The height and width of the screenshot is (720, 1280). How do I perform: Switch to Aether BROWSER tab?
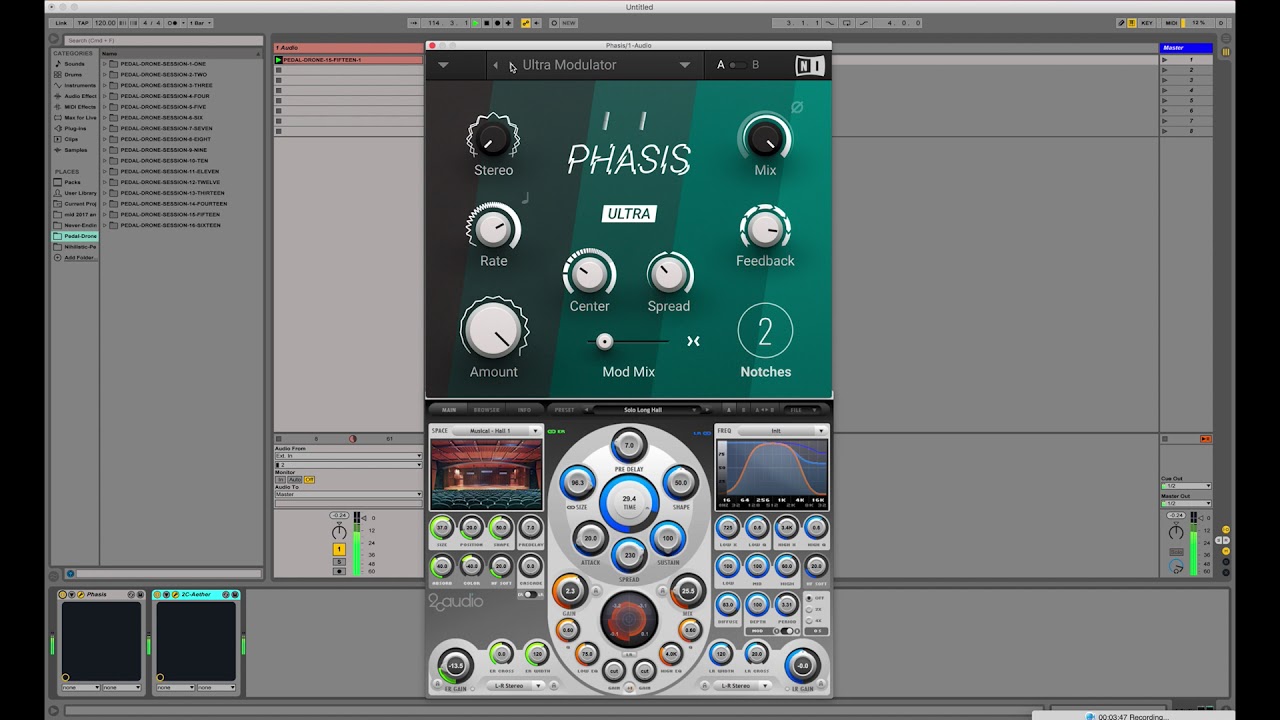click(x=486, y=410)
